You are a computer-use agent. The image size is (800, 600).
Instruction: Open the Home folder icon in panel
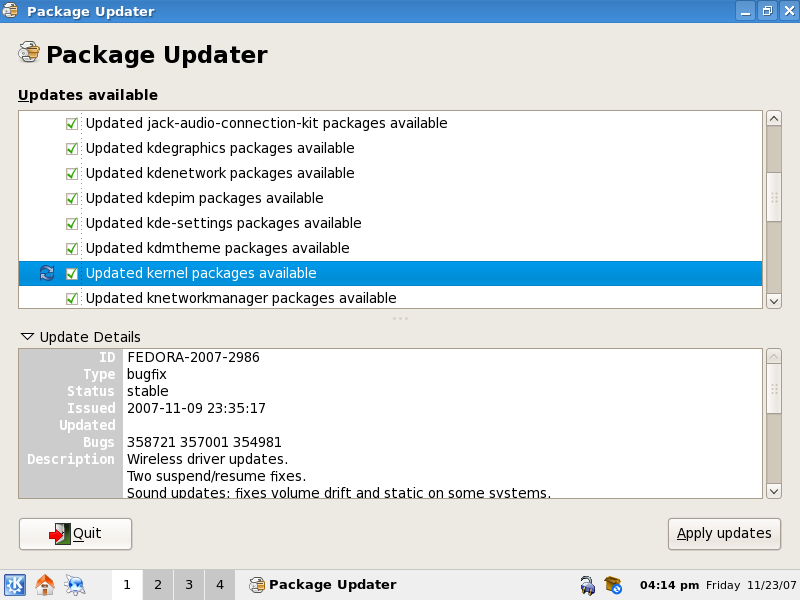point(45,585)
